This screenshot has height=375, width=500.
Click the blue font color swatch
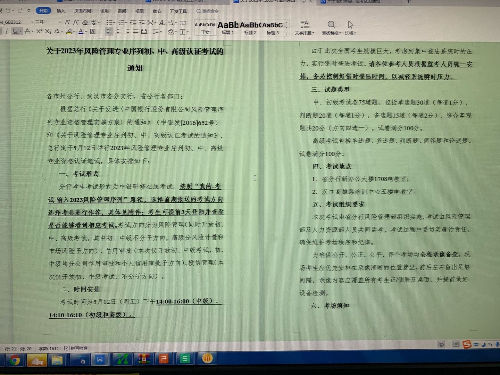click(81, 32)
